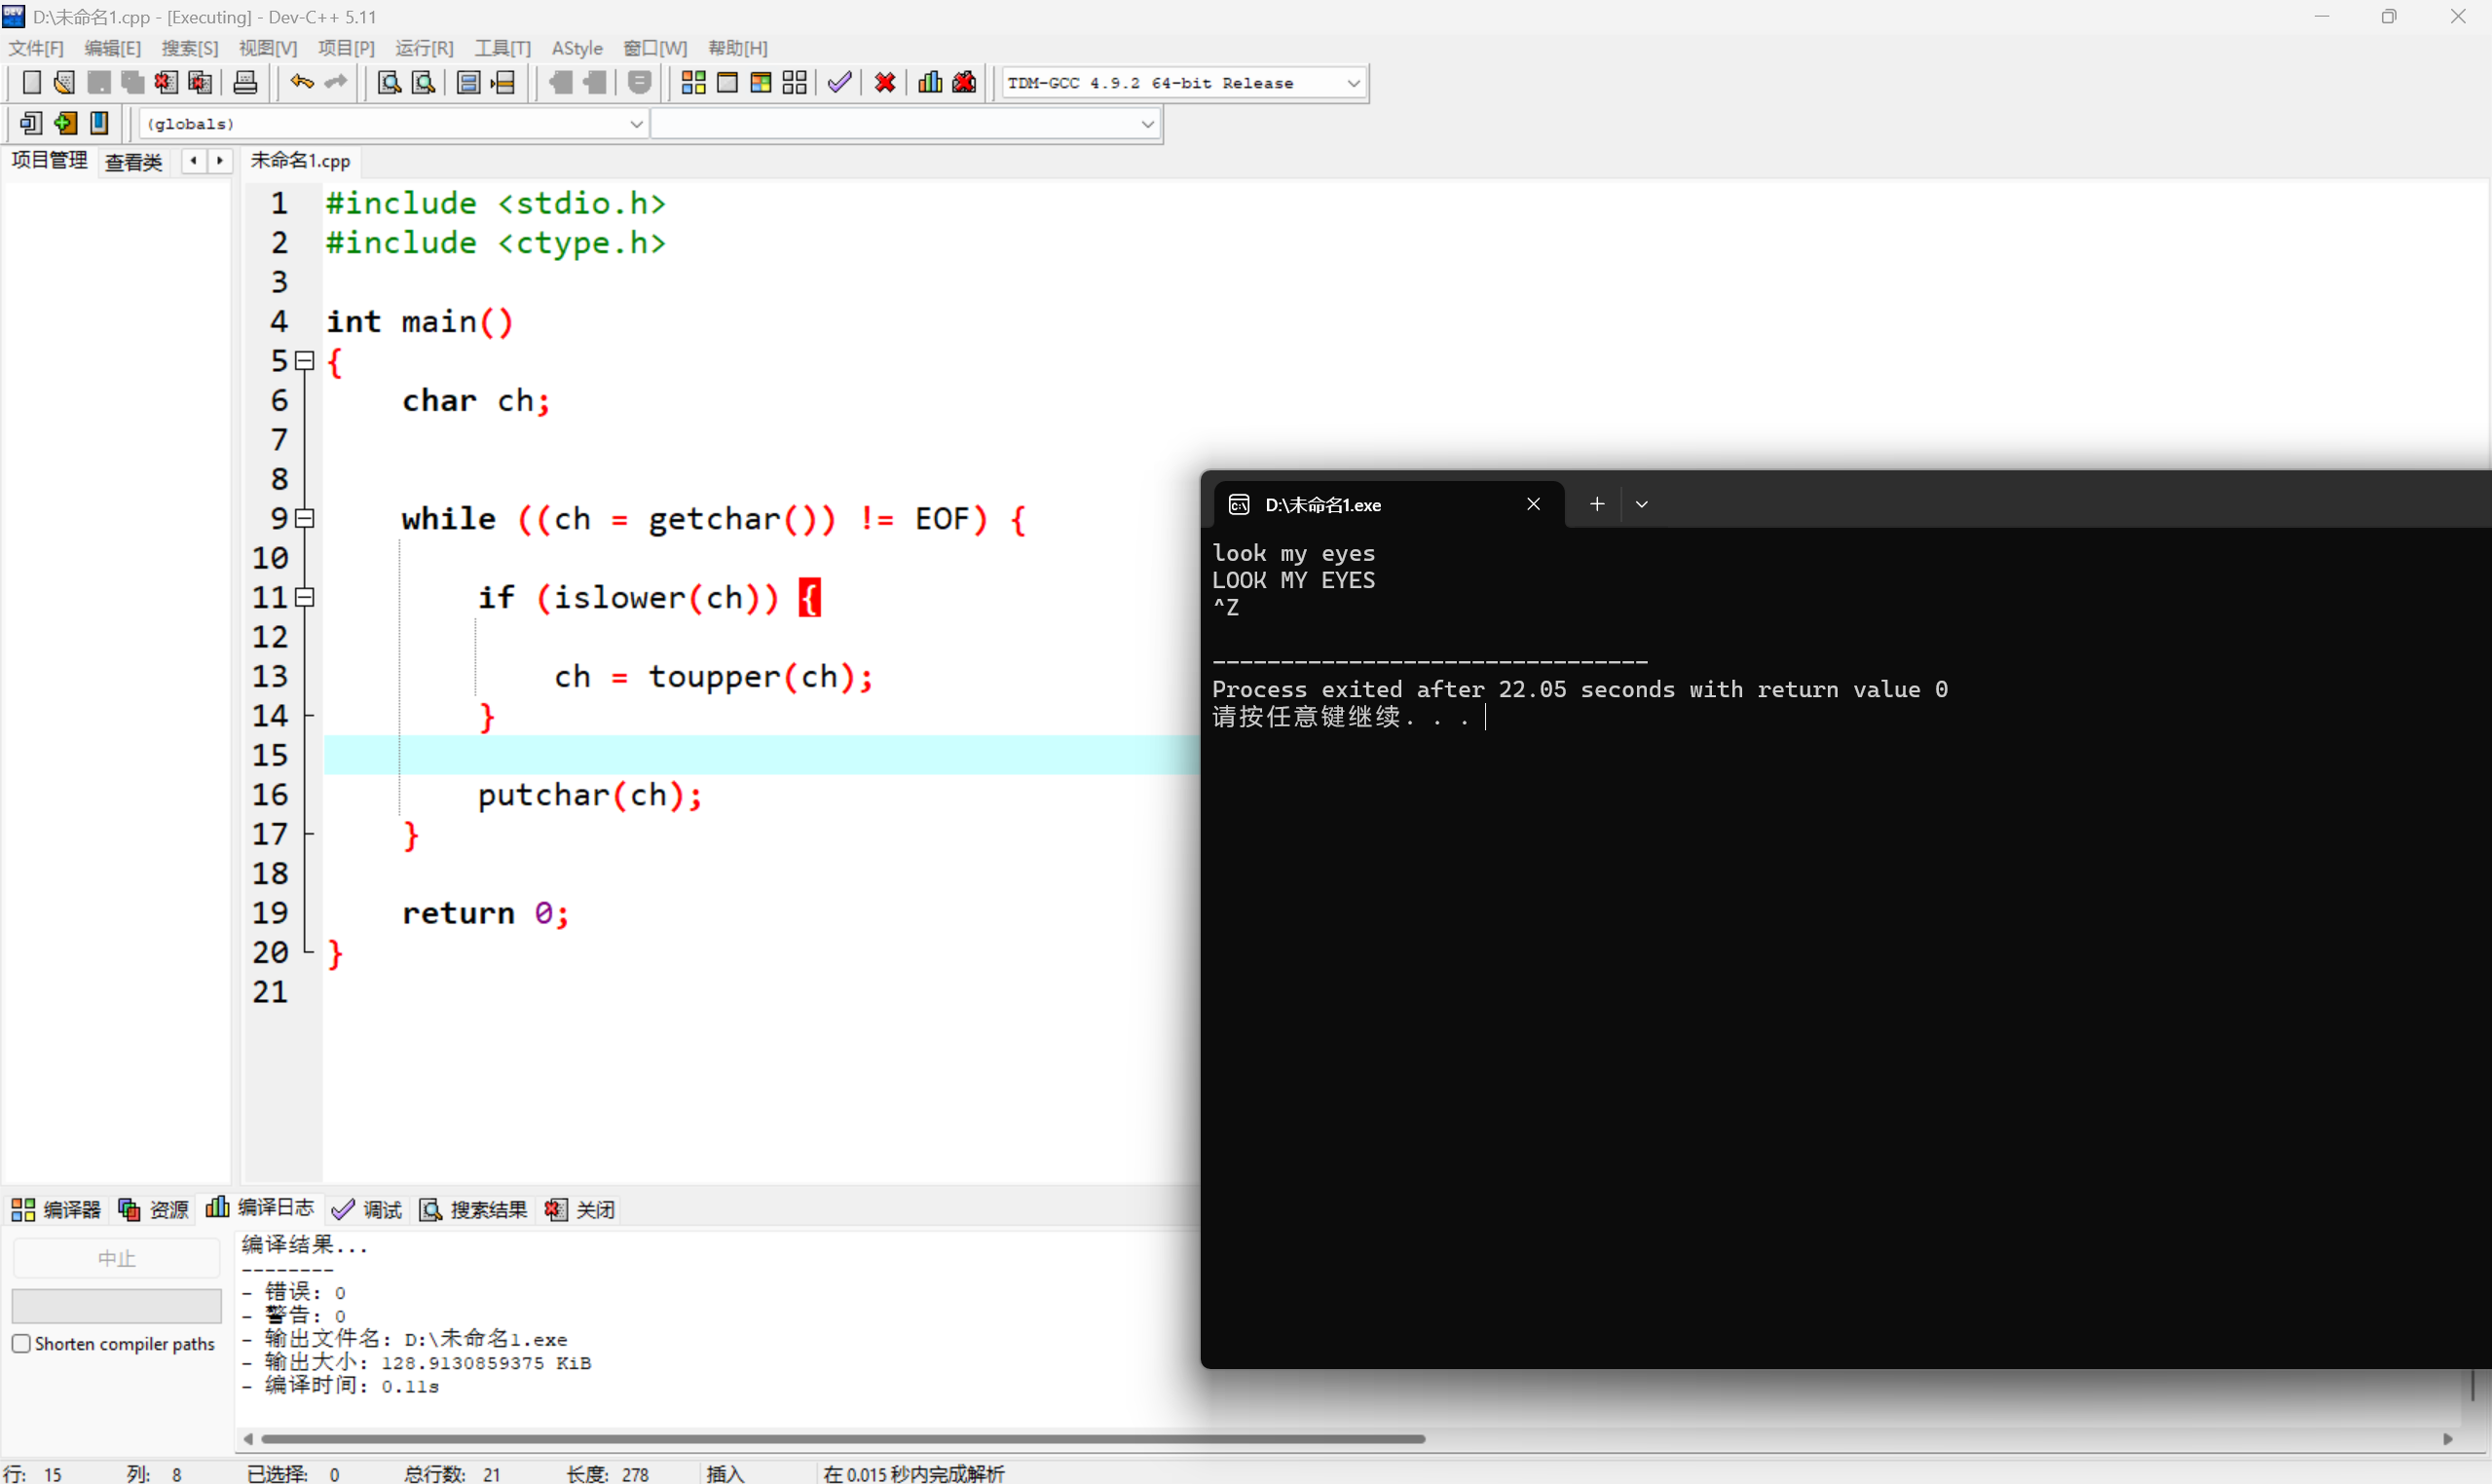Click the horizontal scrollbar in compile log

tap(842, 1438)
